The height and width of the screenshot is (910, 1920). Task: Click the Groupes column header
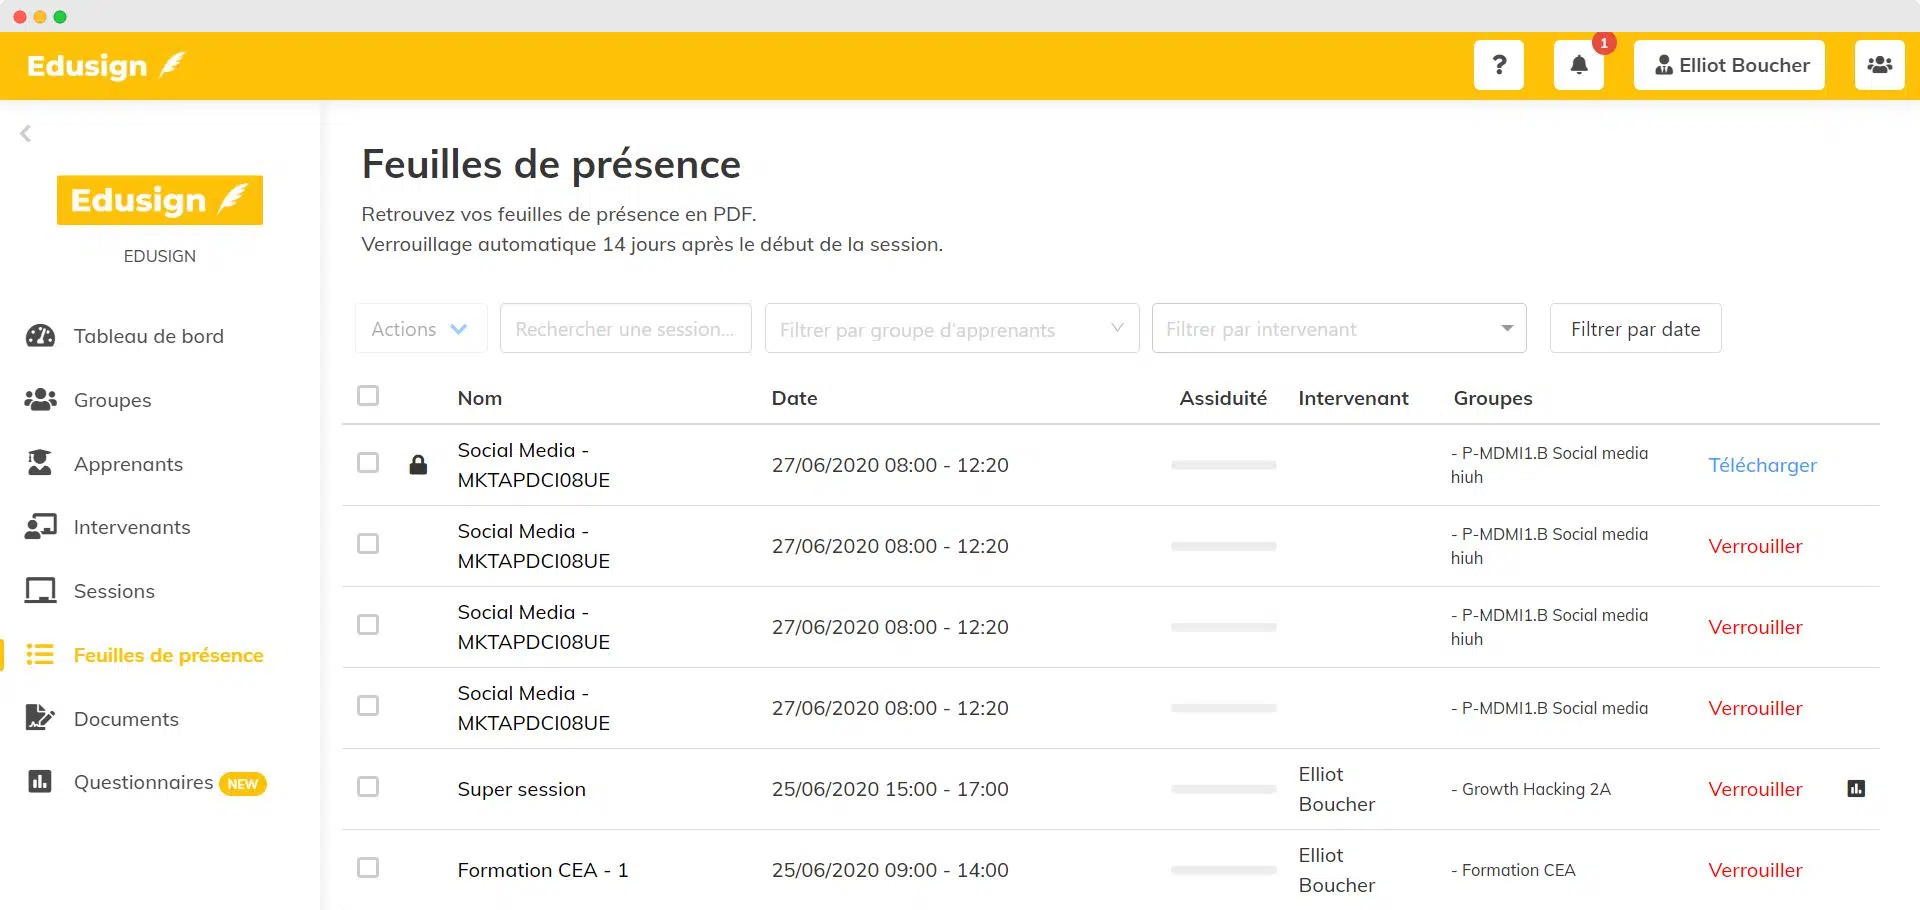click(1493, 398)
